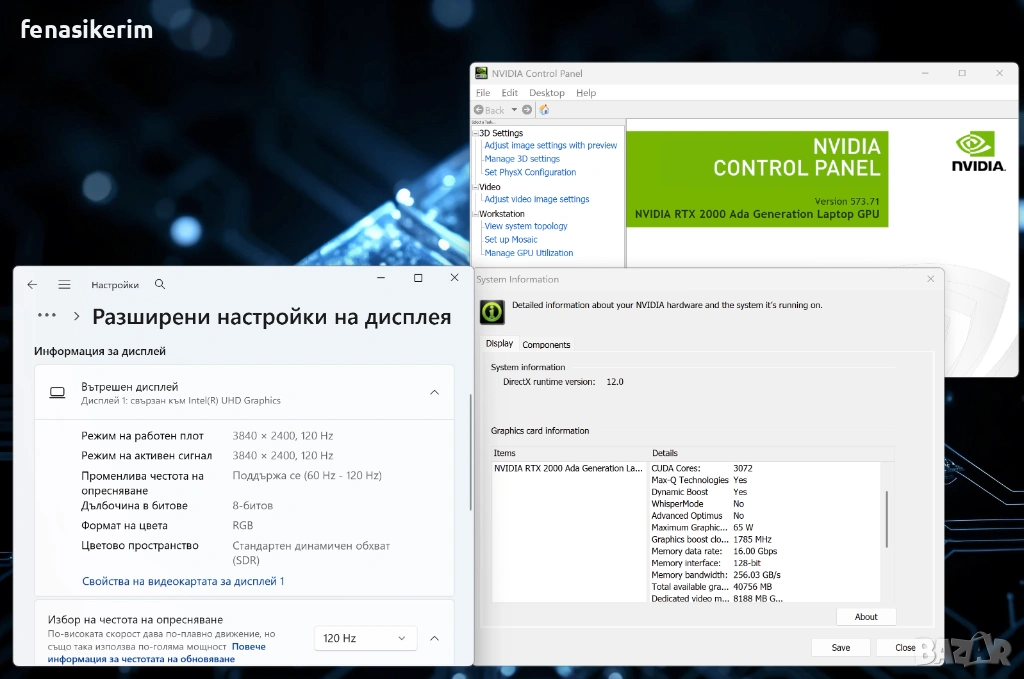Viewport: 1024px width, 679px height.
Task: Switch to the Components tab
Action: coord(546,345)
